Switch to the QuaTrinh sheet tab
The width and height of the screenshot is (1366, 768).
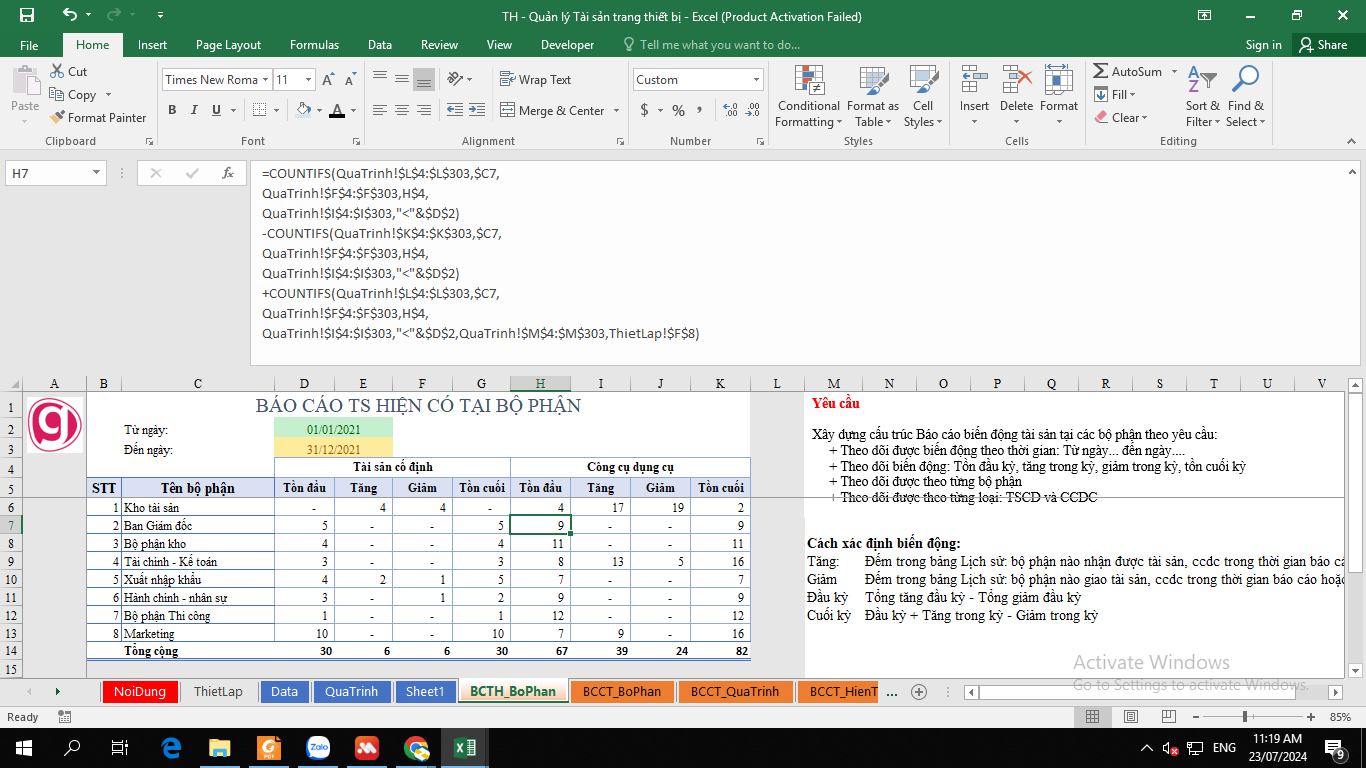pyautogui.click(x=352, y=692)
